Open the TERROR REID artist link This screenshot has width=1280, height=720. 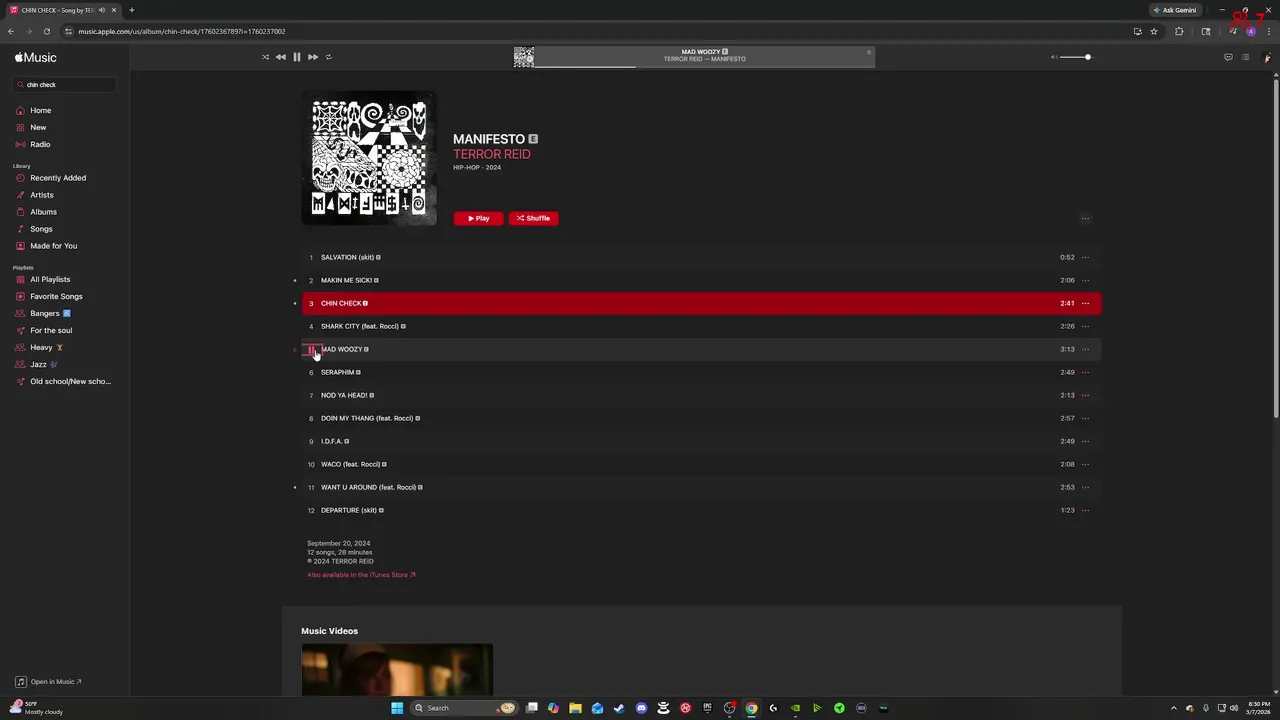(x=492, y=154)
